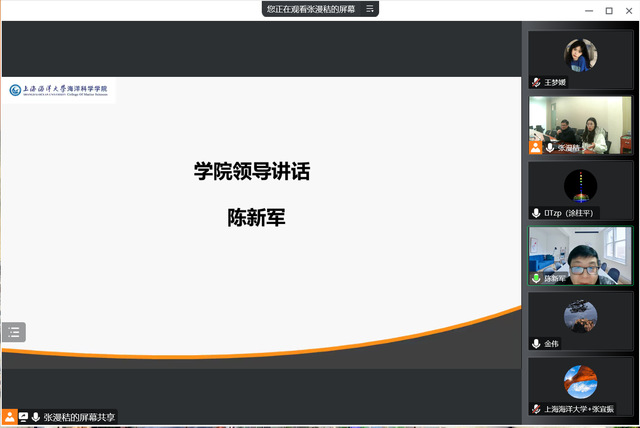This screenshot has width=640, height=428.
Task: Click the microphone icon next to DTzp
Action: 536,213
